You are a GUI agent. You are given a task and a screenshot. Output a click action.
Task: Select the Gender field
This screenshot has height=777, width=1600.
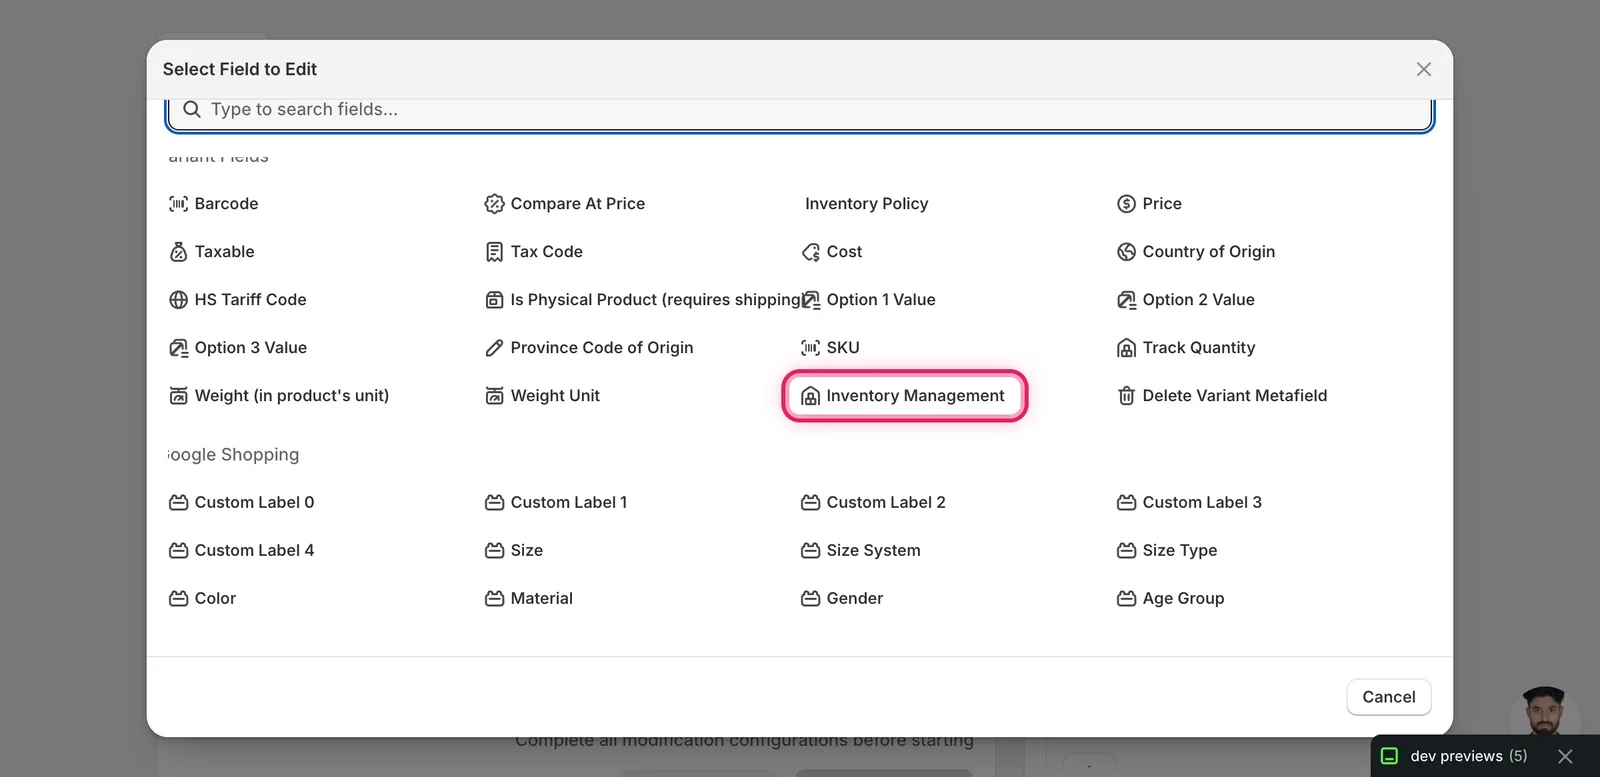tap(842, 599)
